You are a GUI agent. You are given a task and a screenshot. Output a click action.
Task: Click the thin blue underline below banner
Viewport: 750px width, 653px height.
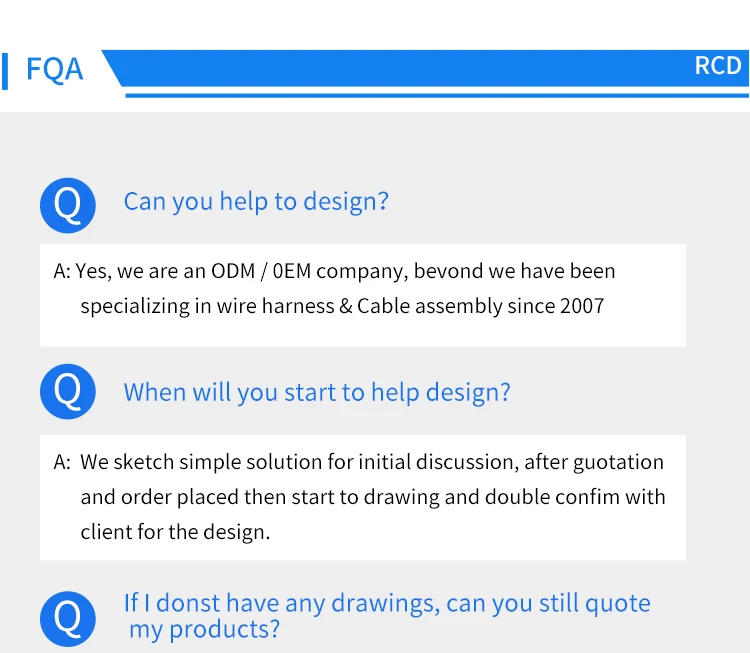coord(437,96)
